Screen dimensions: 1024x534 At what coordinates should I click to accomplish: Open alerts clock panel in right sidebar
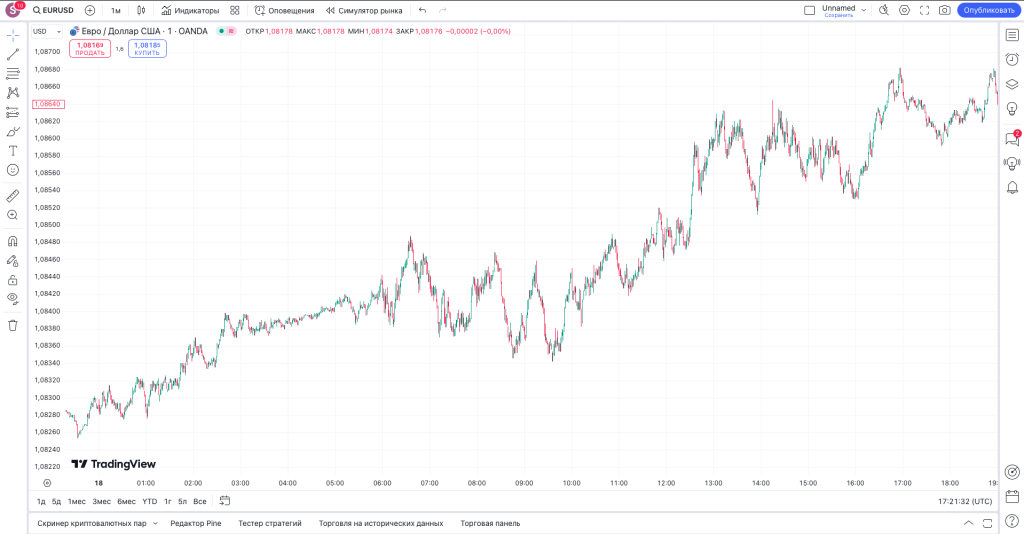(x=1012, y=59)
